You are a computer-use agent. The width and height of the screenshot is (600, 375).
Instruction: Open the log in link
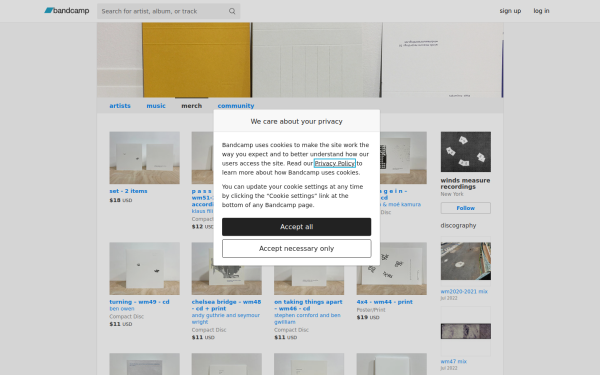pyautogui.click(x=541, y=11)
